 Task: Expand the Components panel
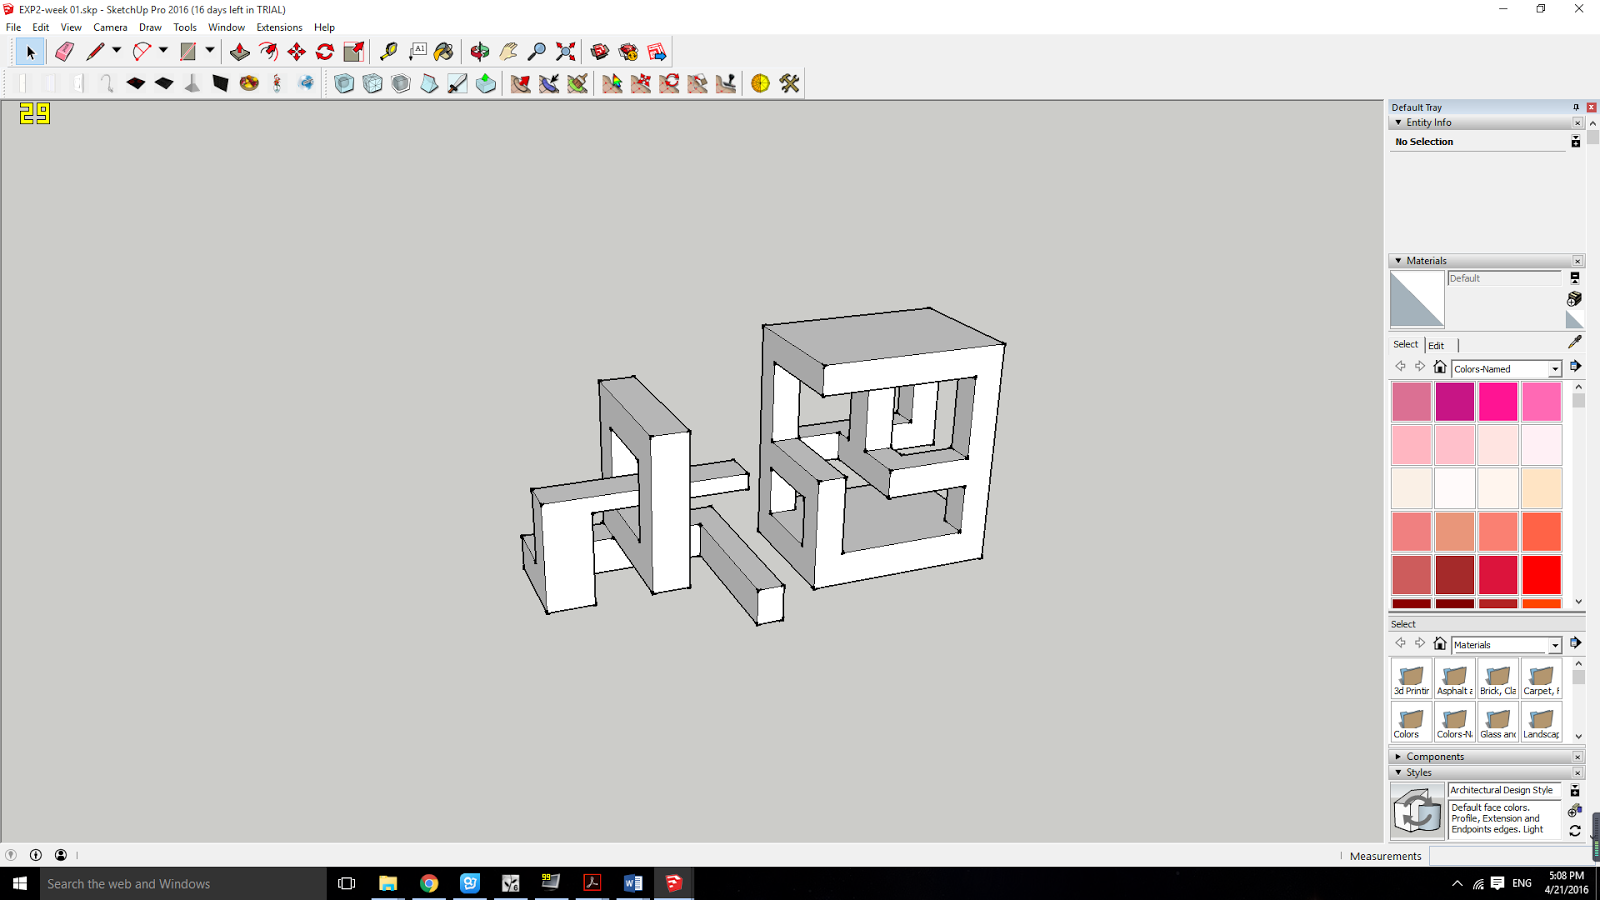[1398, 757]
